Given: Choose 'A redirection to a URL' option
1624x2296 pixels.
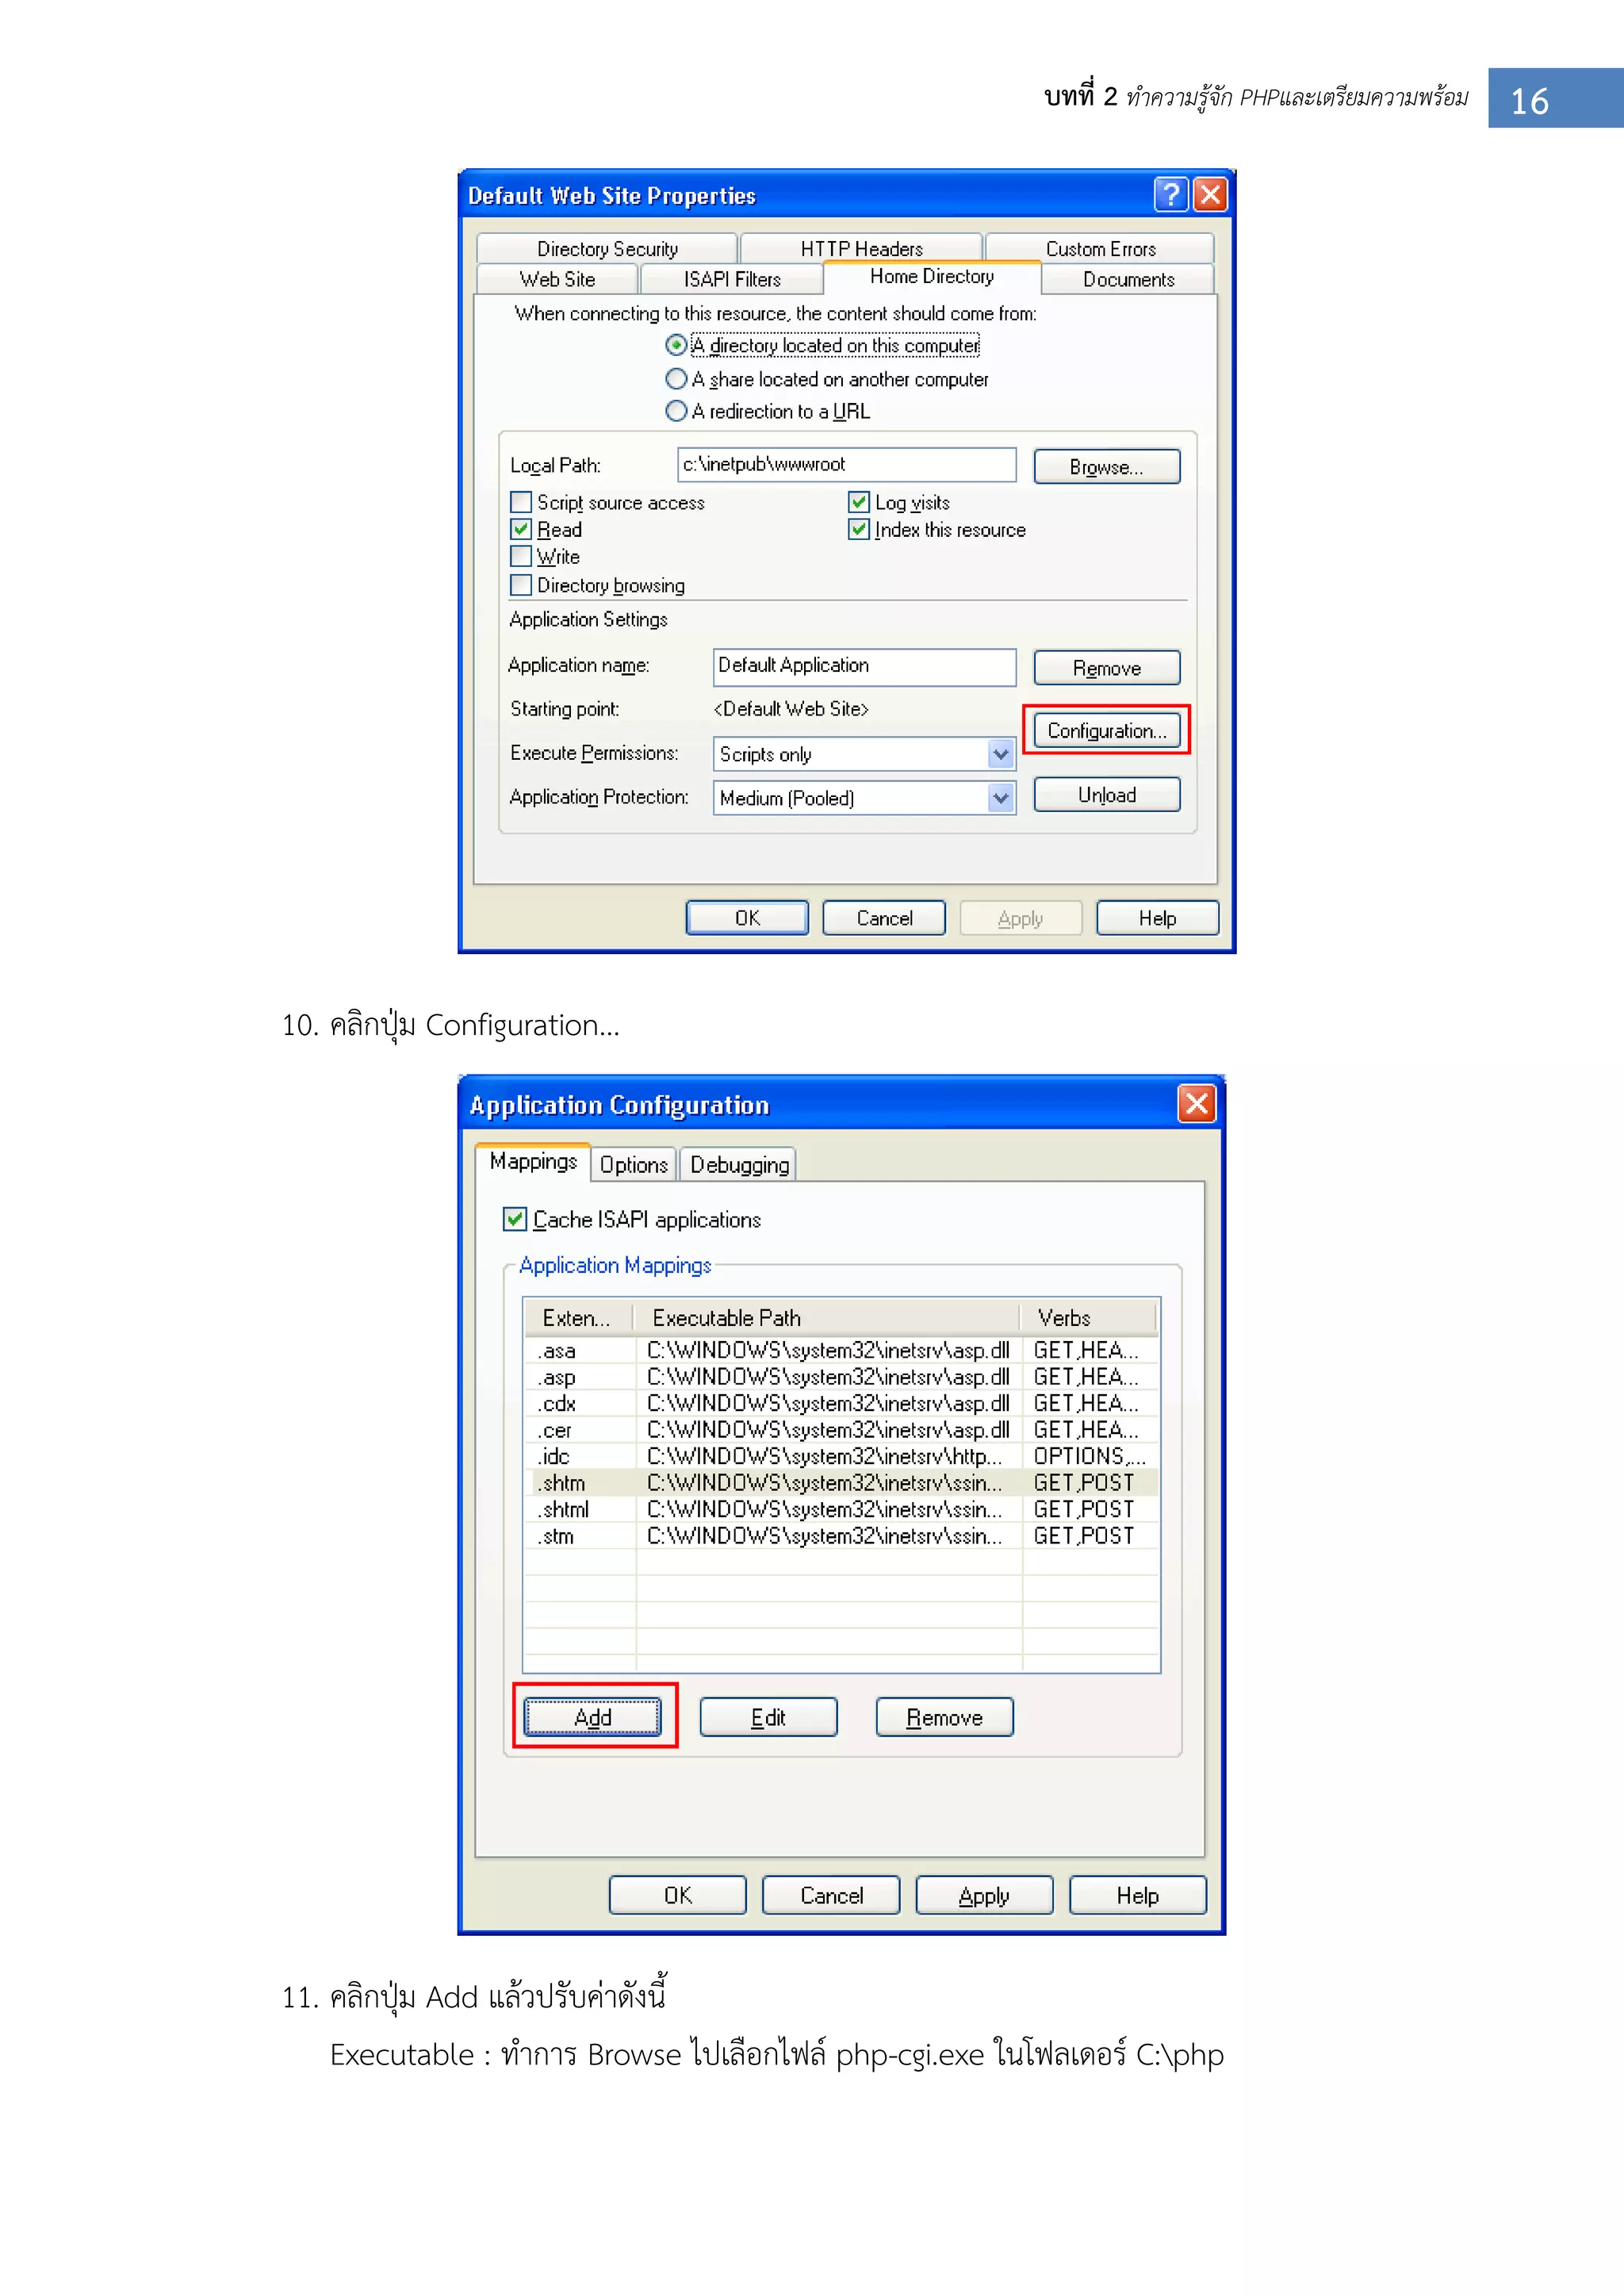Looking at the screenshot, I should 676,411.
